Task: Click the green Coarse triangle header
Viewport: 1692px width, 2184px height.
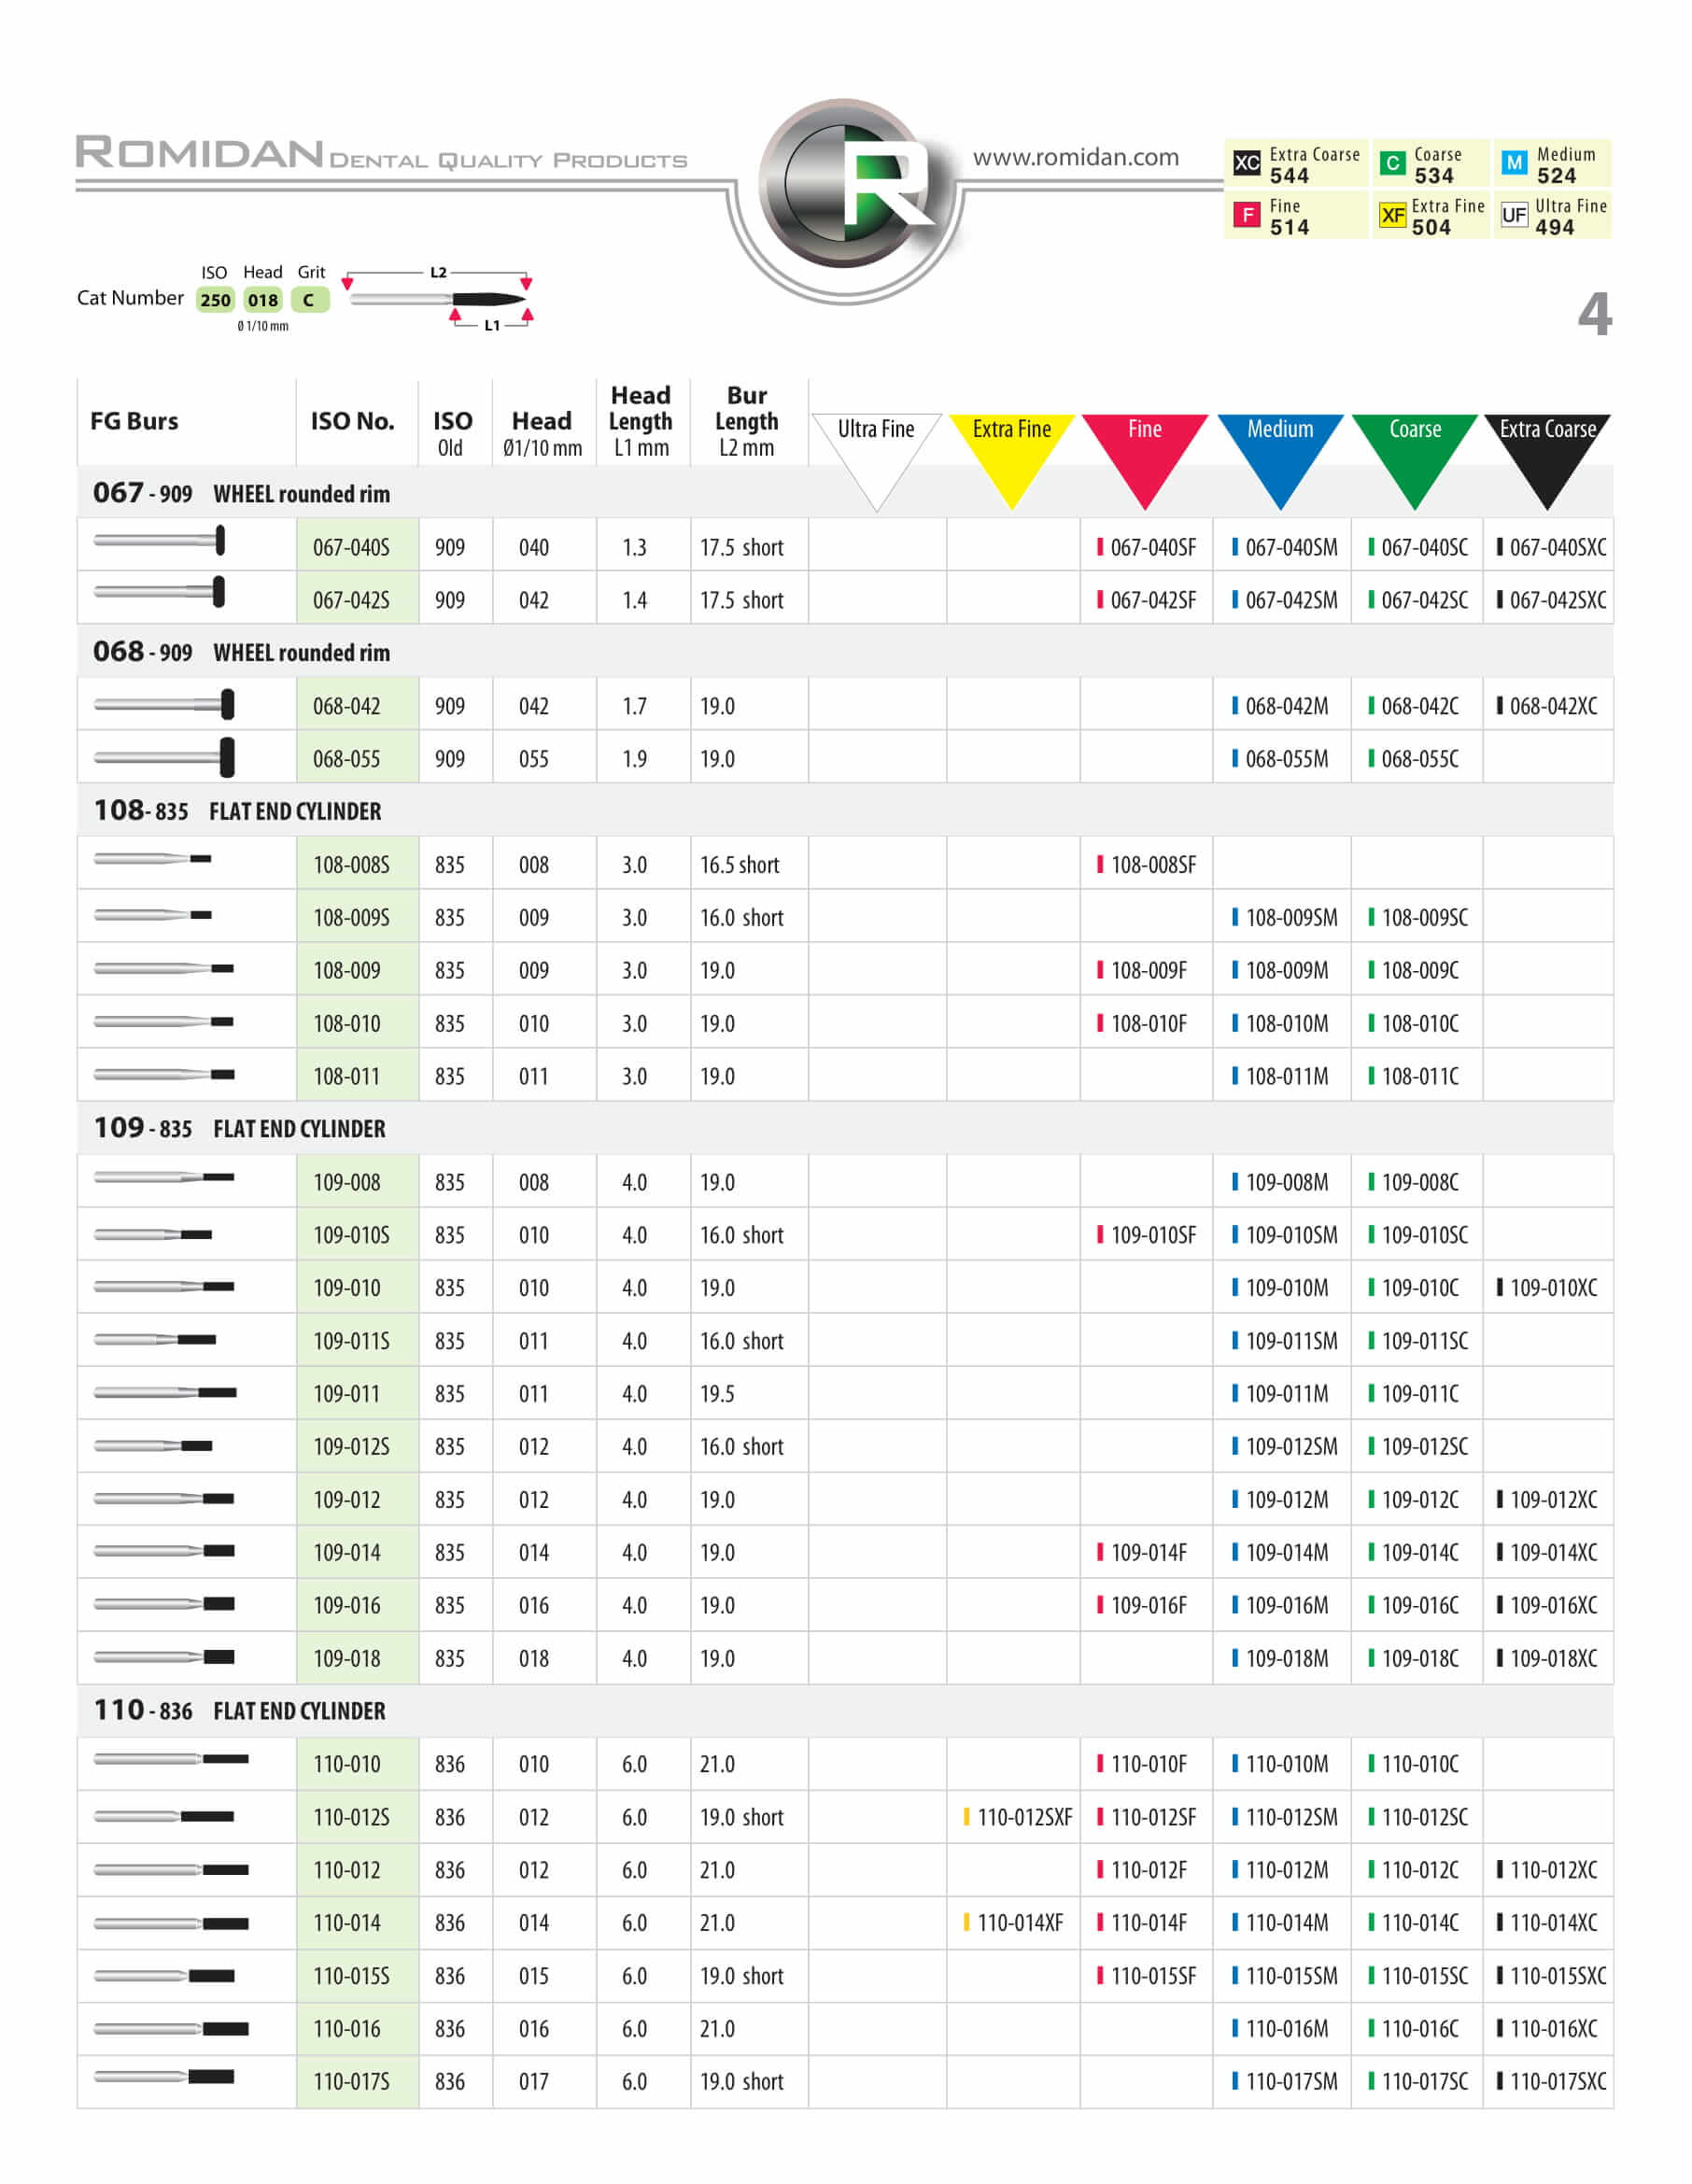Action: pos(1415,461)
